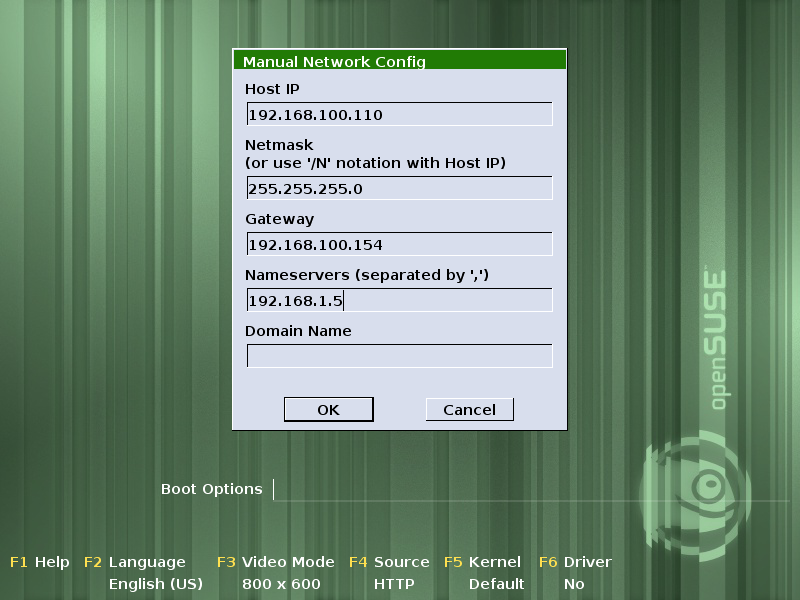This screenshot has width=800, height=600.
Task: Change the 800 x 600 resolution value
Action: 281,583
